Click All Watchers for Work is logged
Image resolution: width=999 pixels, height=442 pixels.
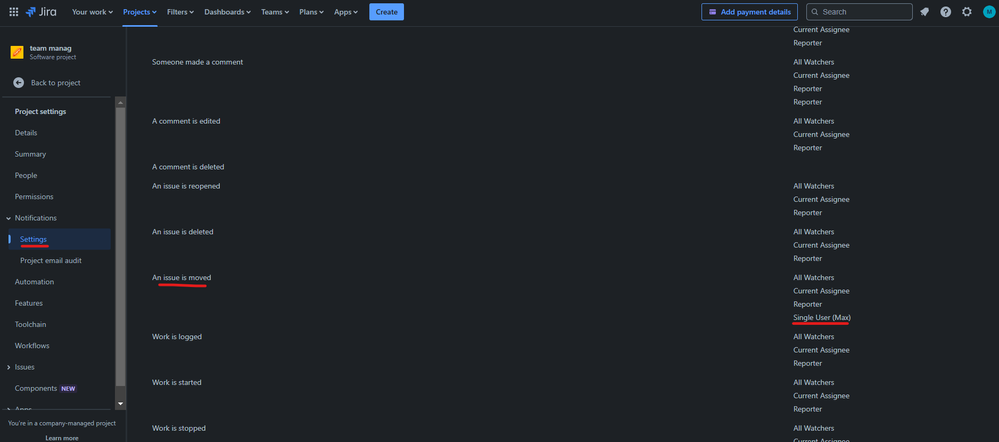[814, 336]
